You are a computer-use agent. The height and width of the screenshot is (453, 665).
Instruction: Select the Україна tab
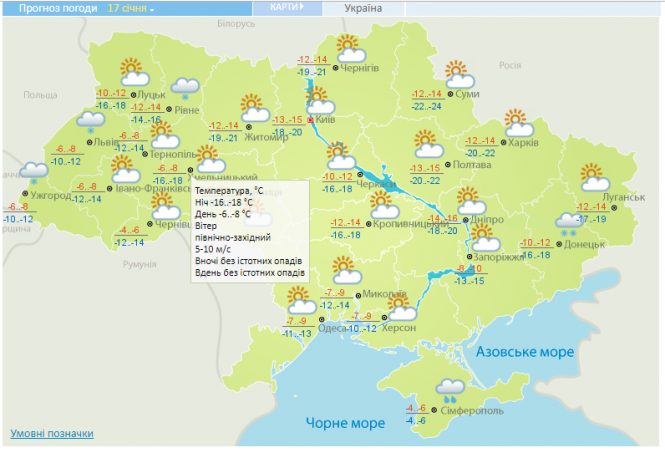[362, 8]
